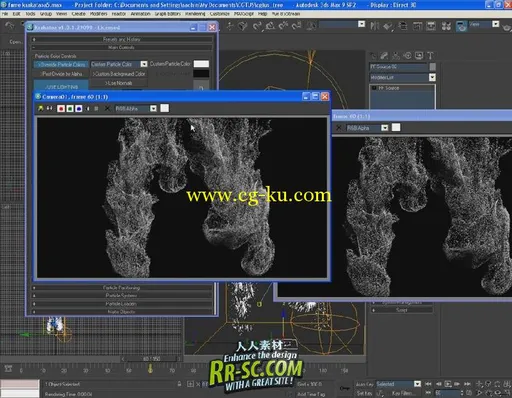Switch to the Hierarchy command panel tab
This screenshot has width=512, height=398.
(x=396, y=56)
